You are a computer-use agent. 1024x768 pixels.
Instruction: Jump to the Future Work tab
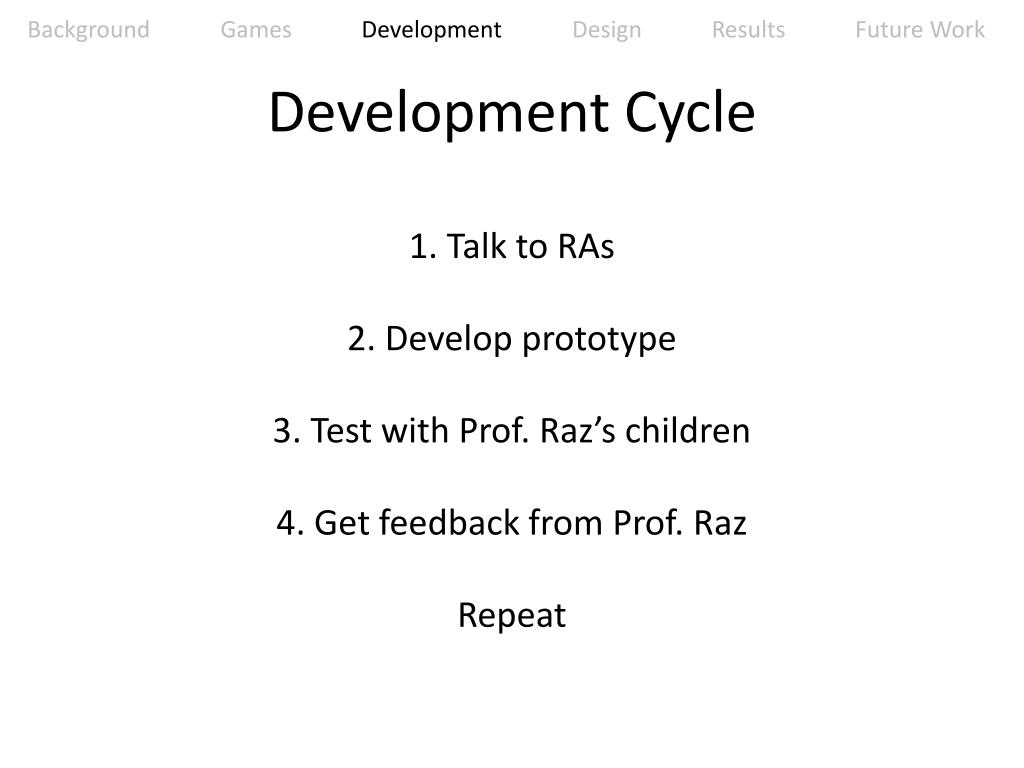pyautogui.click(x=920, y=29)
